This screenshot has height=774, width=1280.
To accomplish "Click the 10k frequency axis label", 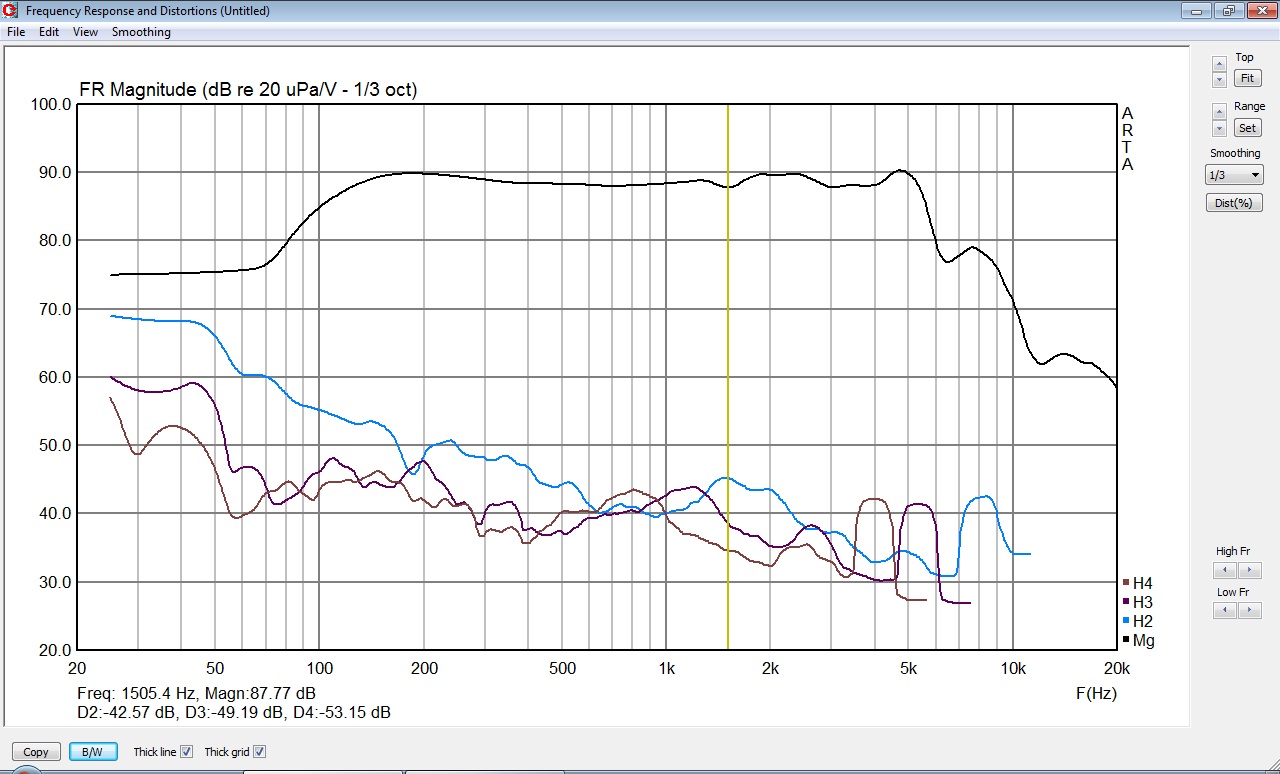I will [x=1013, y=668].
